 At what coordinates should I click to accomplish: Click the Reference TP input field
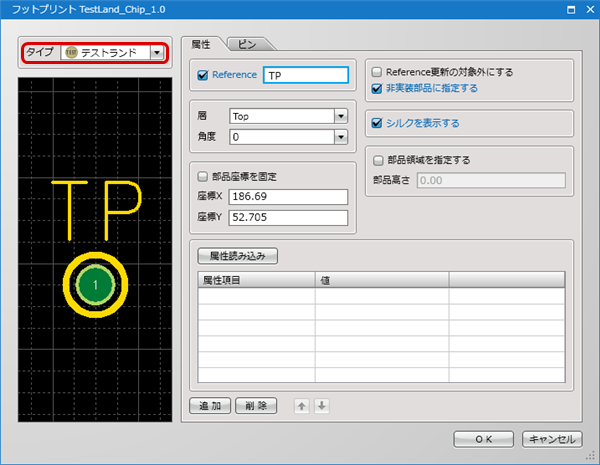[x=306, y=75]
